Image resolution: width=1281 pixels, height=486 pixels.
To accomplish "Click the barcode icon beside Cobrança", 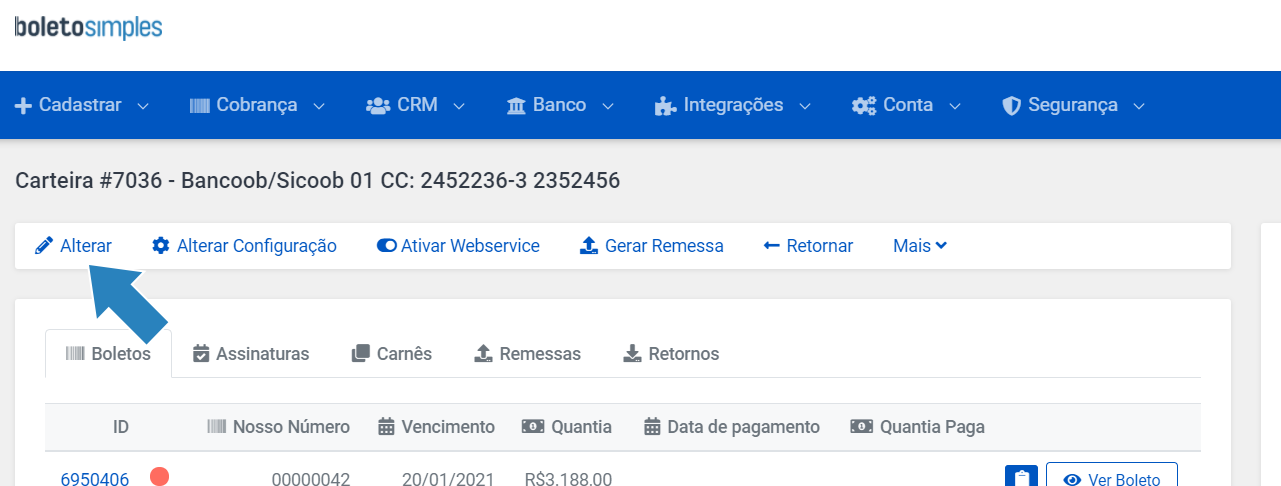I will (x=200, y=105).
